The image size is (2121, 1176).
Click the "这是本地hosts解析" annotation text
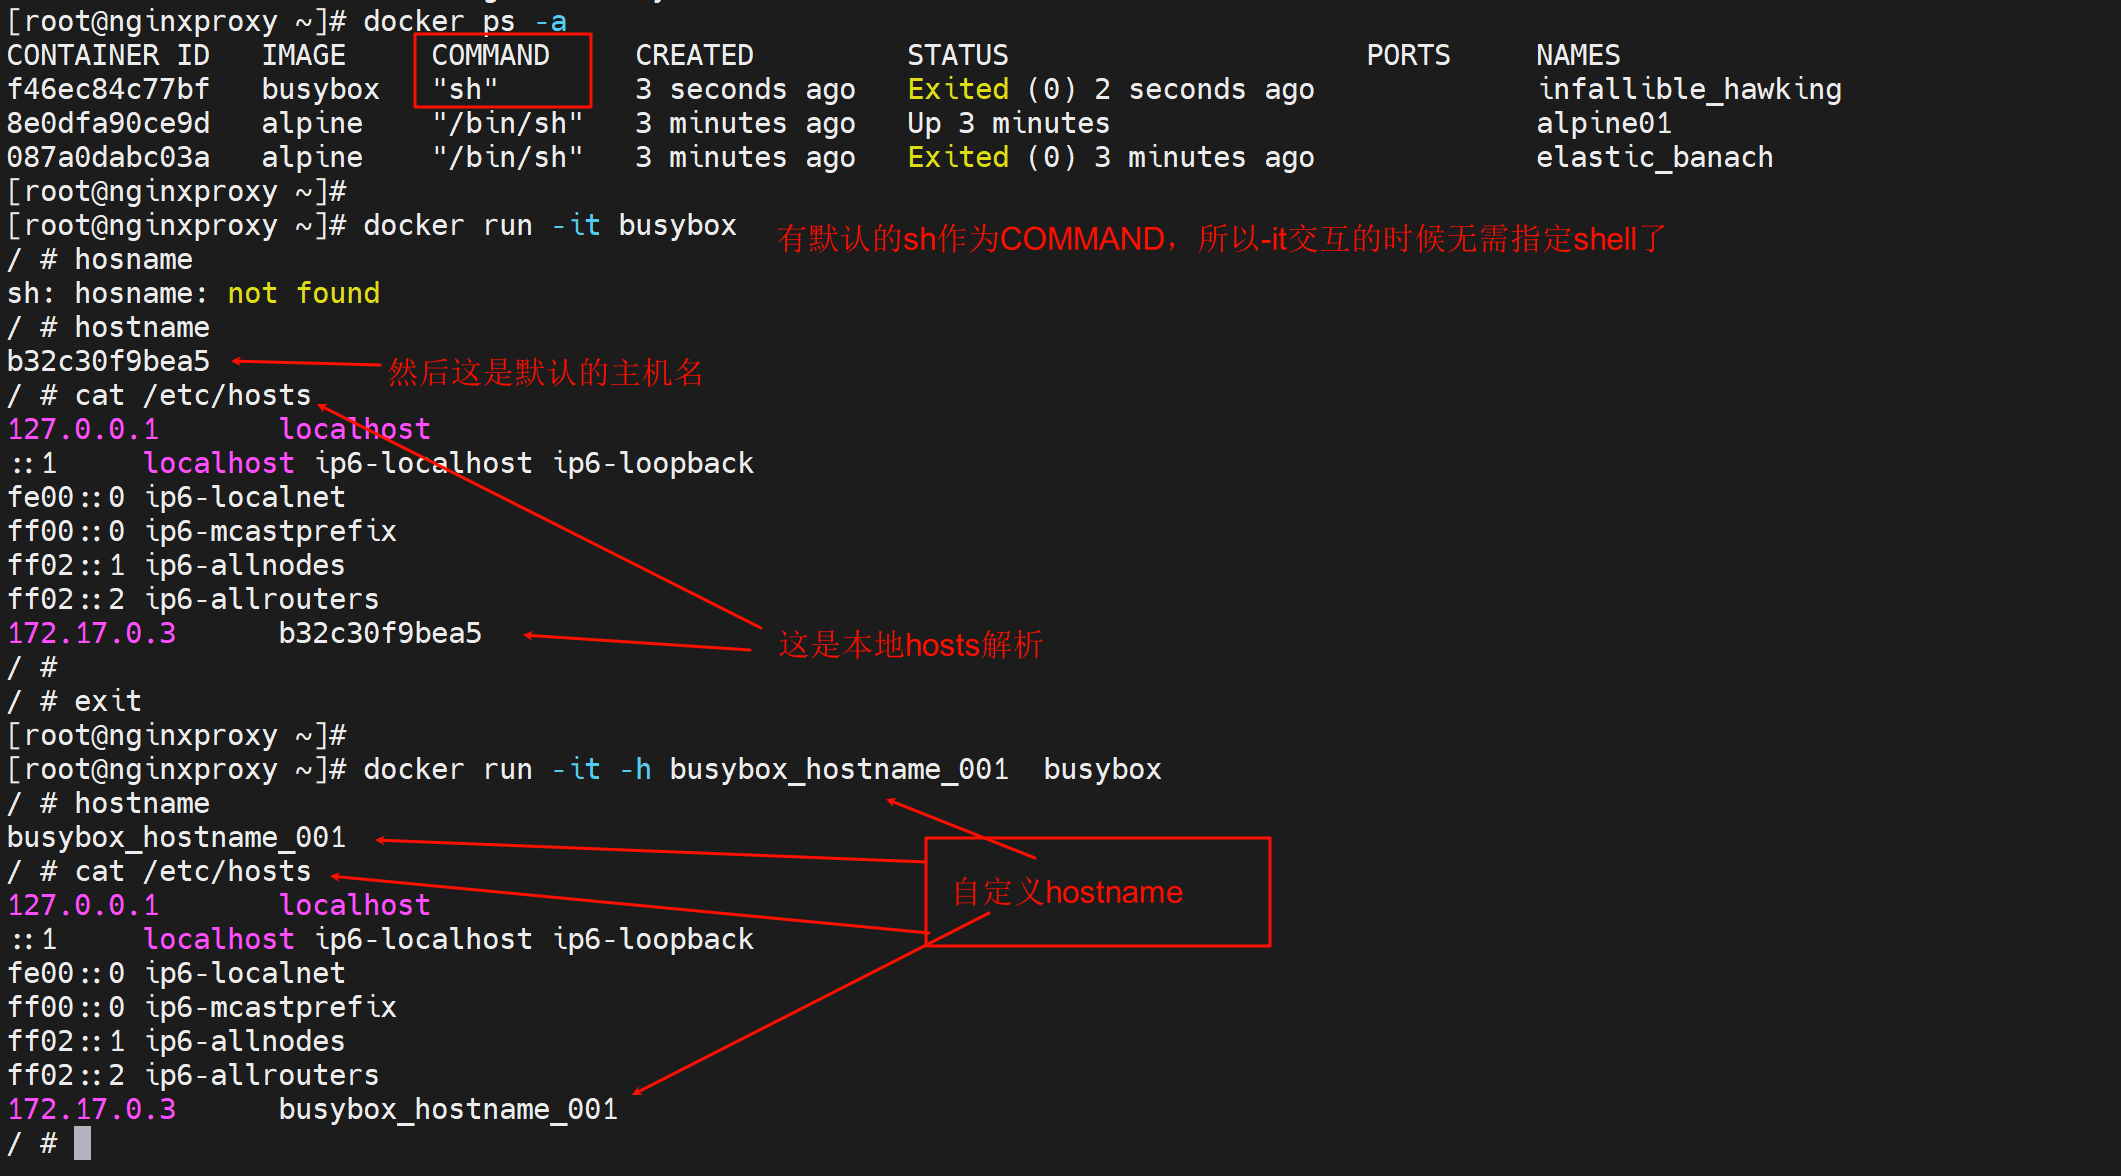(x=910, y=645)
